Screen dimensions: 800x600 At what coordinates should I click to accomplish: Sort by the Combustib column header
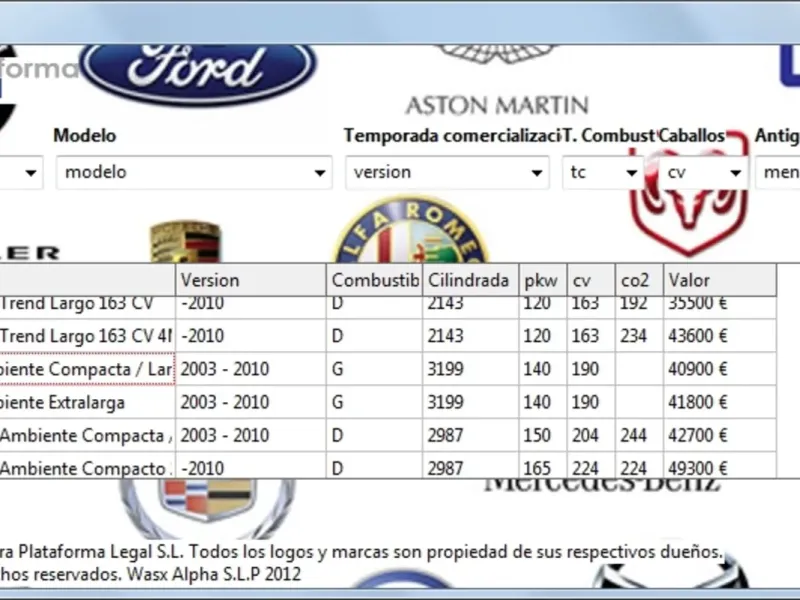point(374,280)
